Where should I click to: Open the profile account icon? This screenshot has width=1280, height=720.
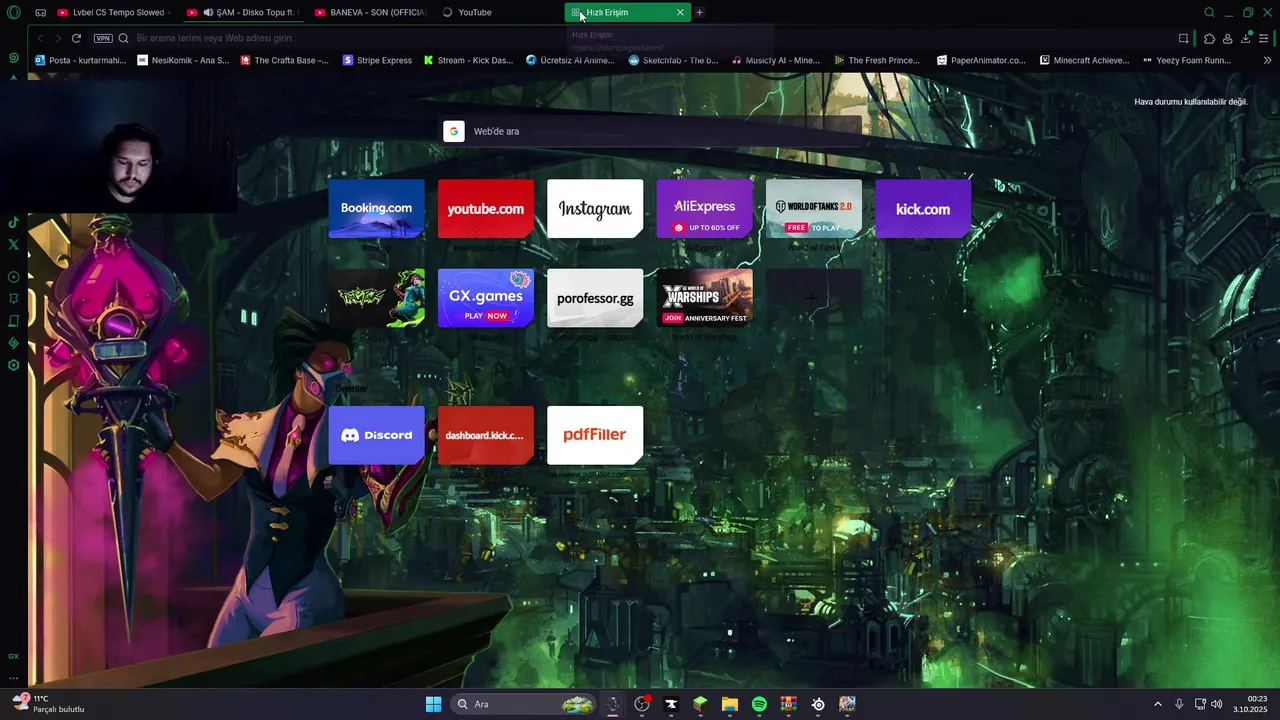coord(1227,38)
